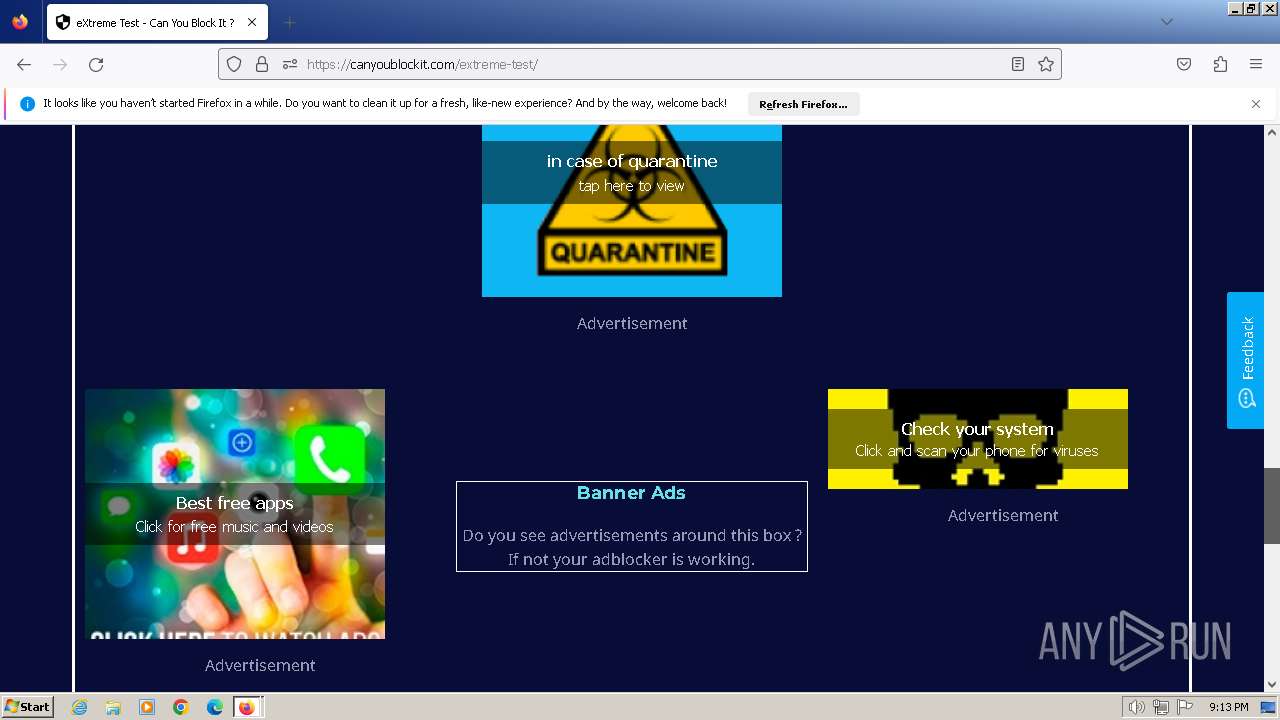Click Advertisement label under quarantine ad
Image resolution: width=1280 pixels, height=720 pixels.
tap(632, 323)
